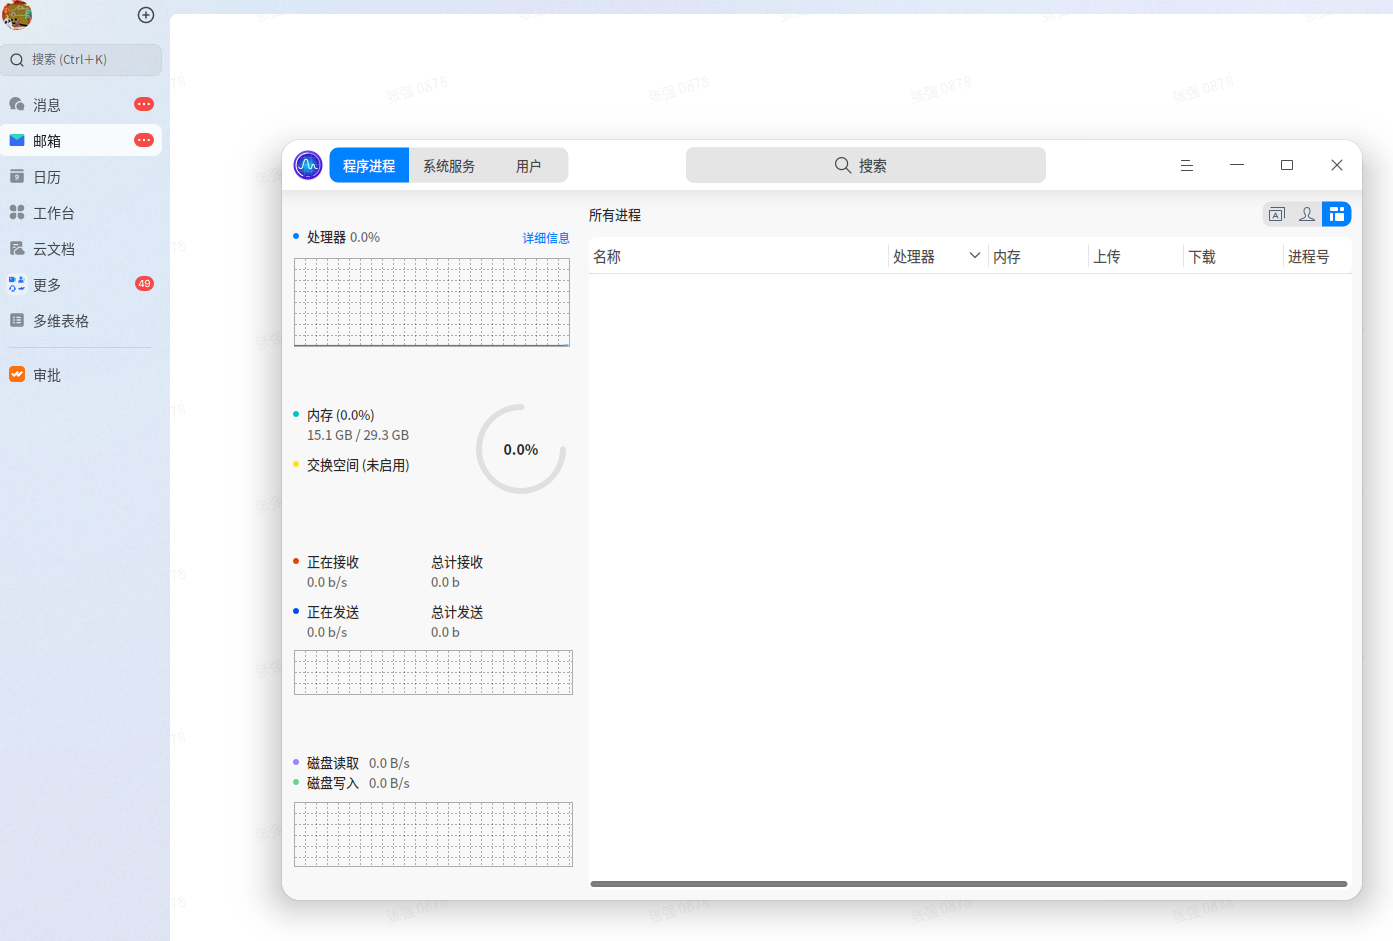This screenshot has height=941, width=1393.
Task: Click the disk activity graph
Action: [x=433, y=834]
